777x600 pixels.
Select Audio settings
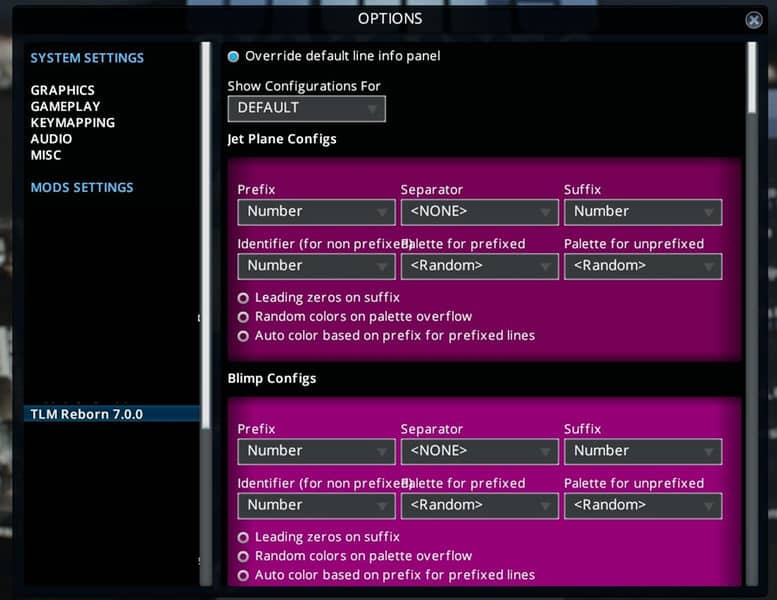point(51,139)
